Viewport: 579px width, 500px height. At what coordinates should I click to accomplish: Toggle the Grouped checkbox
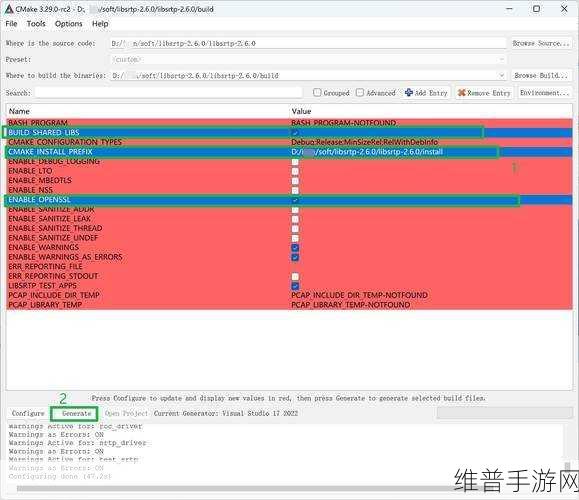pos(317,92)
